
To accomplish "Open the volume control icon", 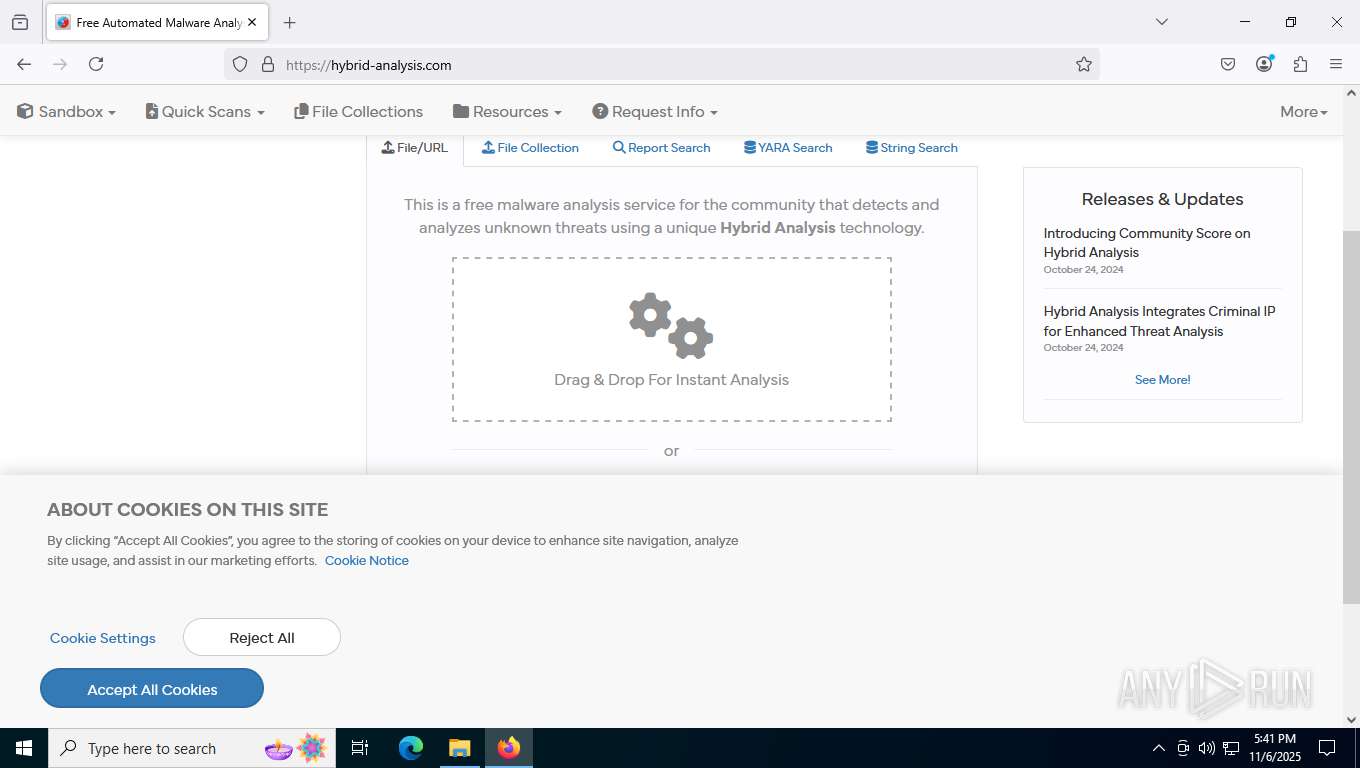I will pos(1207,748).
